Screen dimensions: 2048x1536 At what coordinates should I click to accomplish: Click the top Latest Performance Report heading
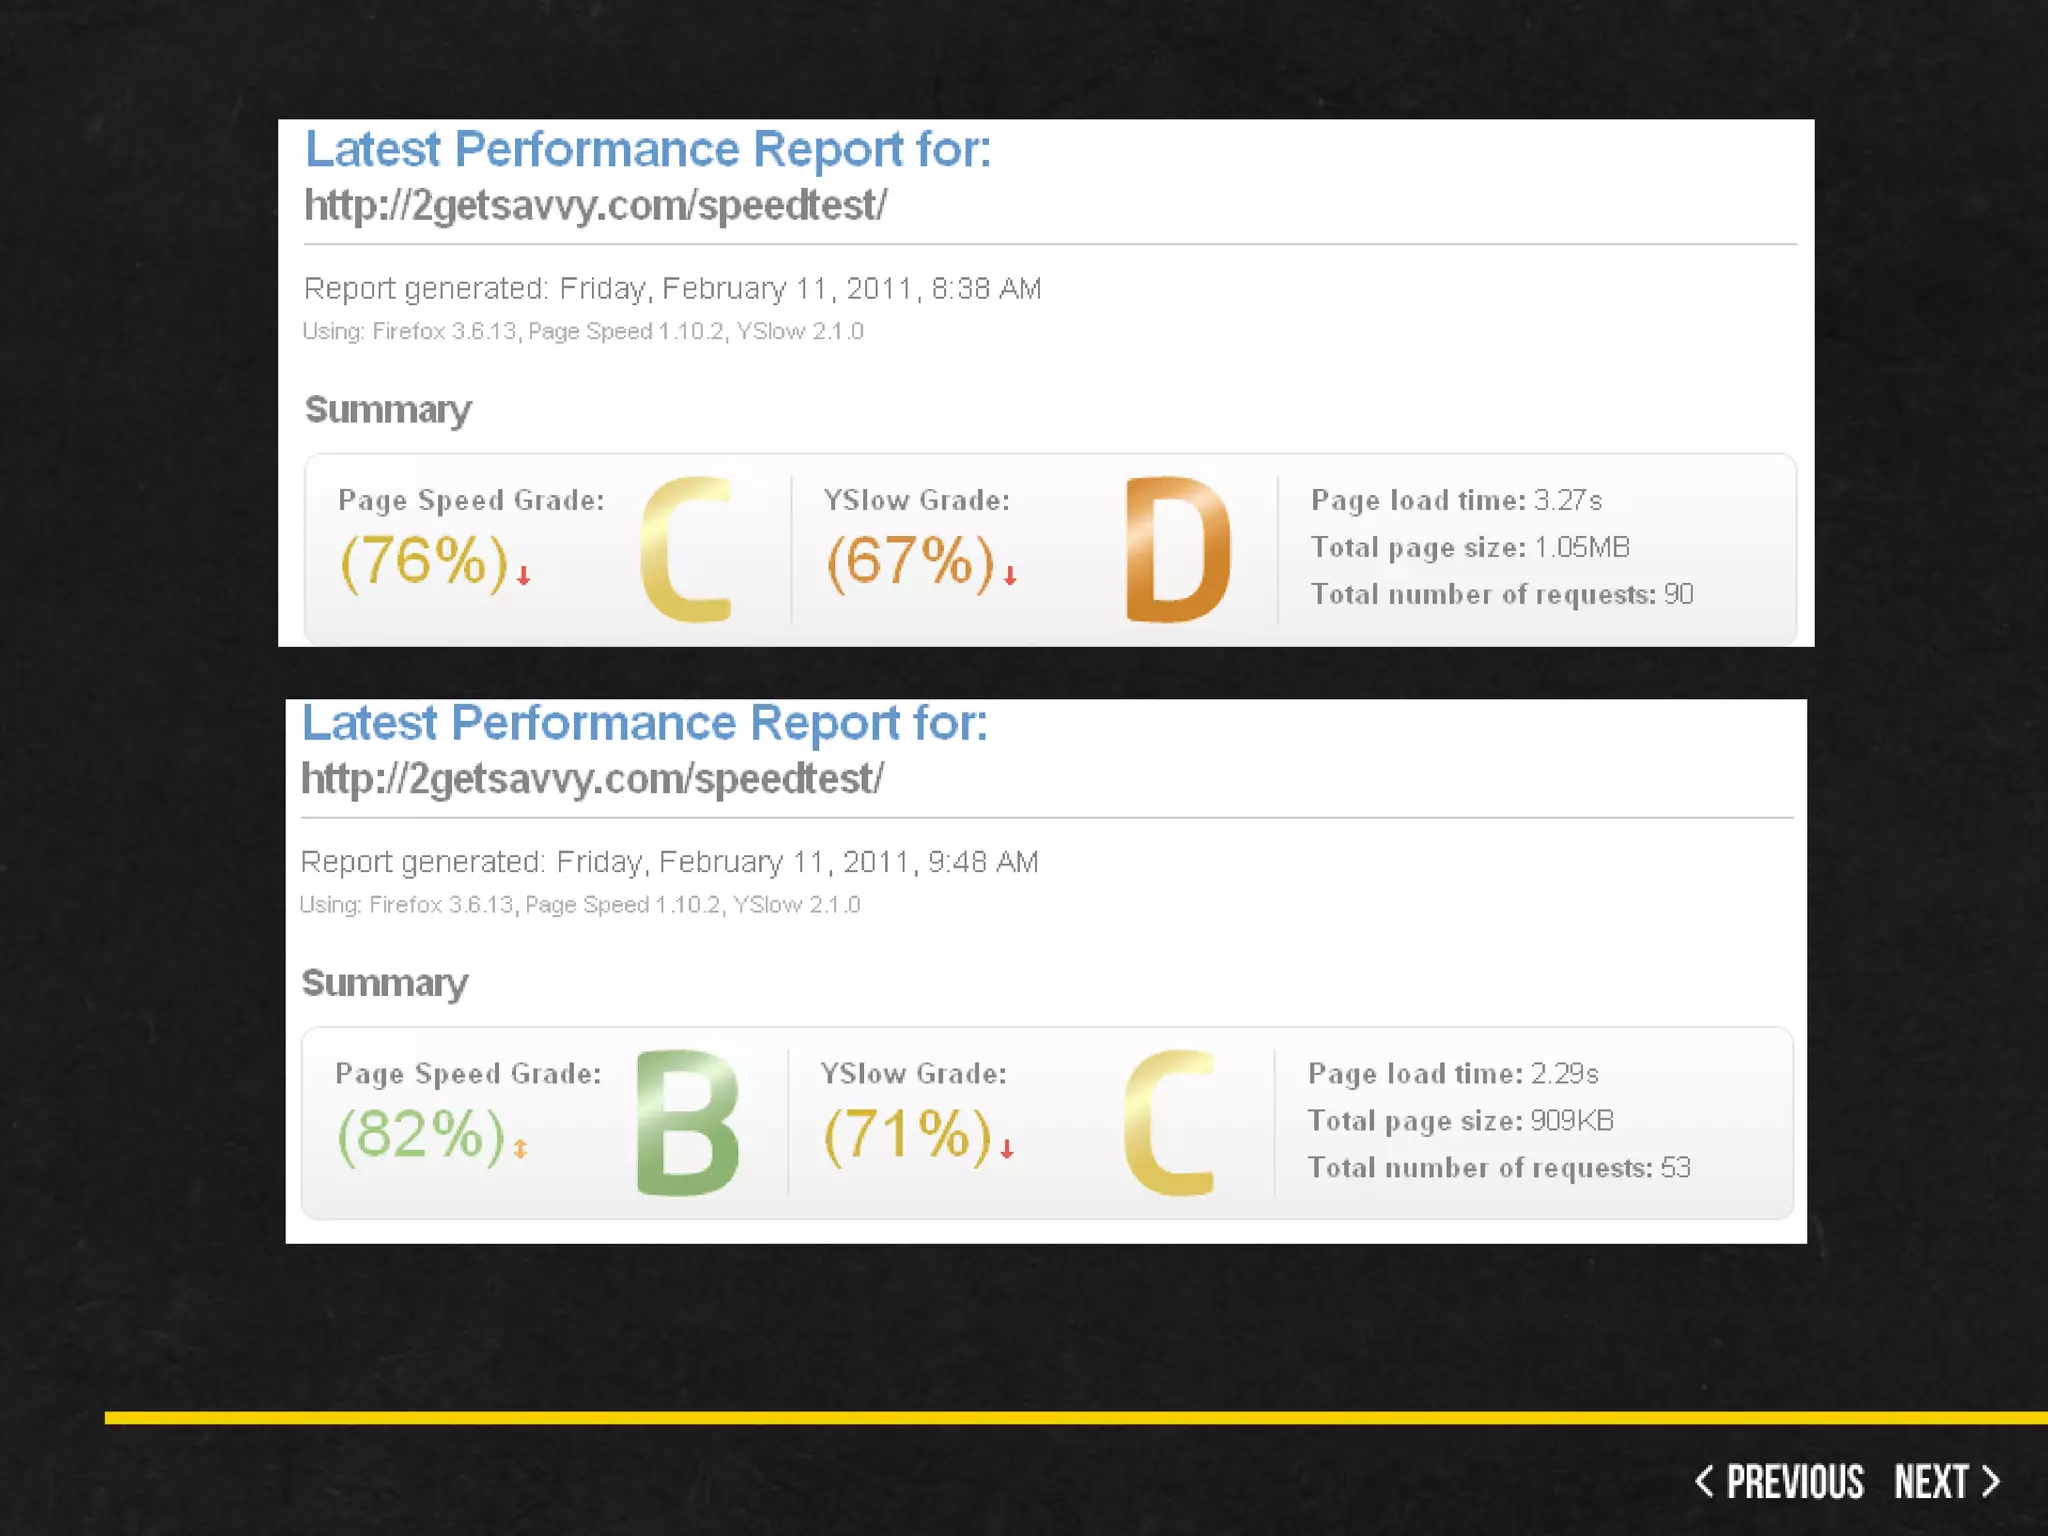point(647,150)
